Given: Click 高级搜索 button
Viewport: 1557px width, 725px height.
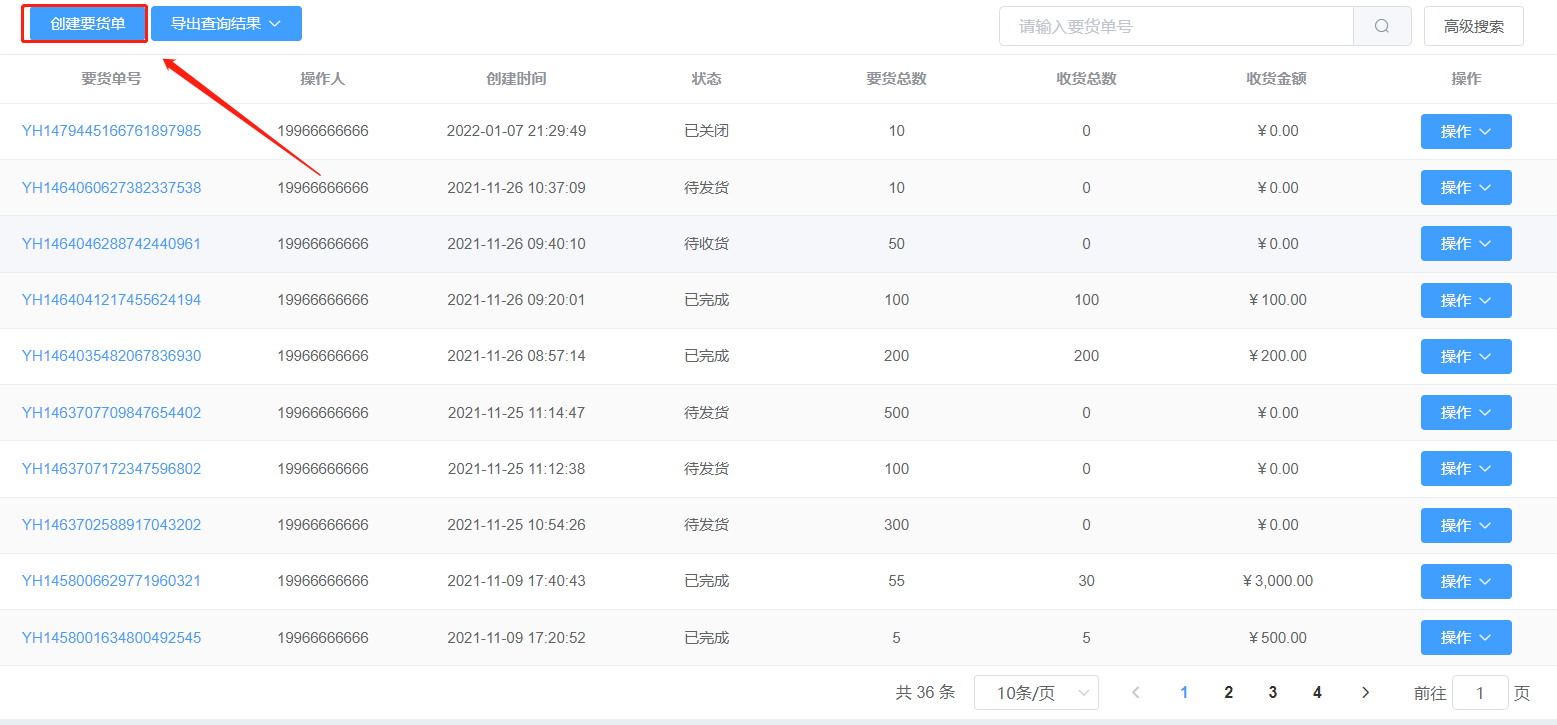Looking at the screenshot, I should (1473, 26).
